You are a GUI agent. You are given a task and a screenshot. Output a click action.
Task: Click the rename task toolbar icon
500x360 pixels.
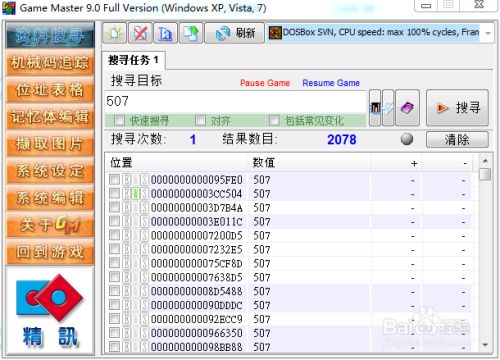[165, 33]
